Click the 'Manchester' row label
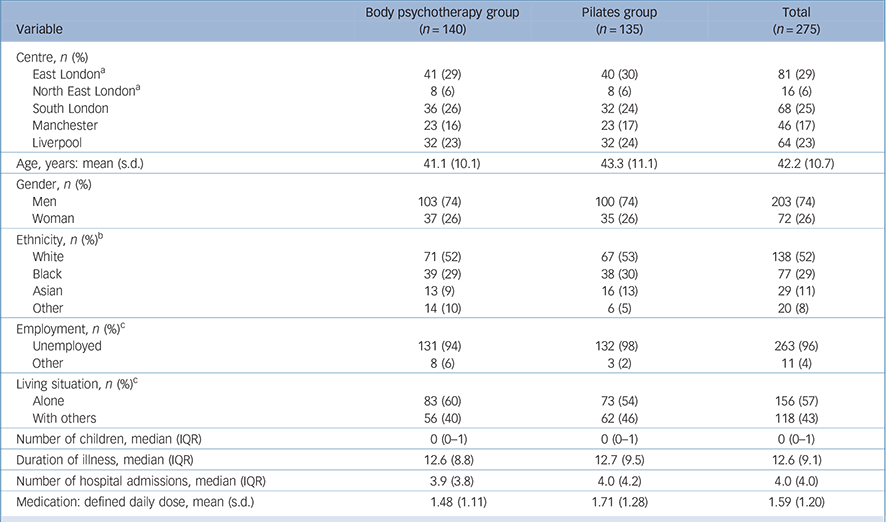886x522 pixels. [x=65, y=124]
